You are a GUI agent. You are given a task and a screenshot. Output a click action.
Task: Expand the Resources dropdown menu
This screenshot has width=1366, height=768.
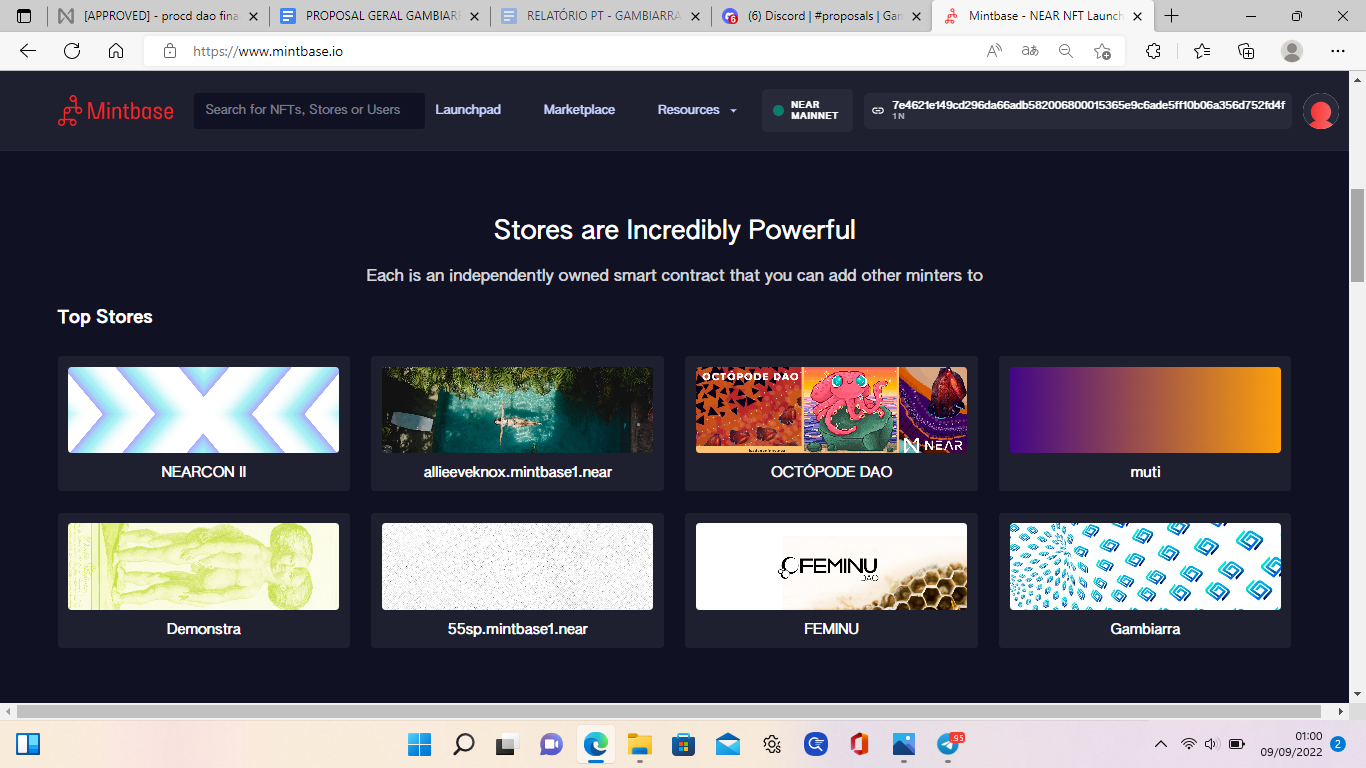(697, 110)
